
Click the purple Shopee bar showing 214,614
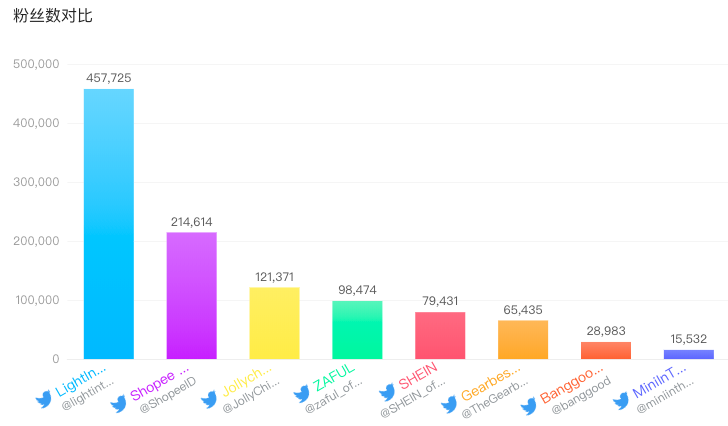(191, 295)
